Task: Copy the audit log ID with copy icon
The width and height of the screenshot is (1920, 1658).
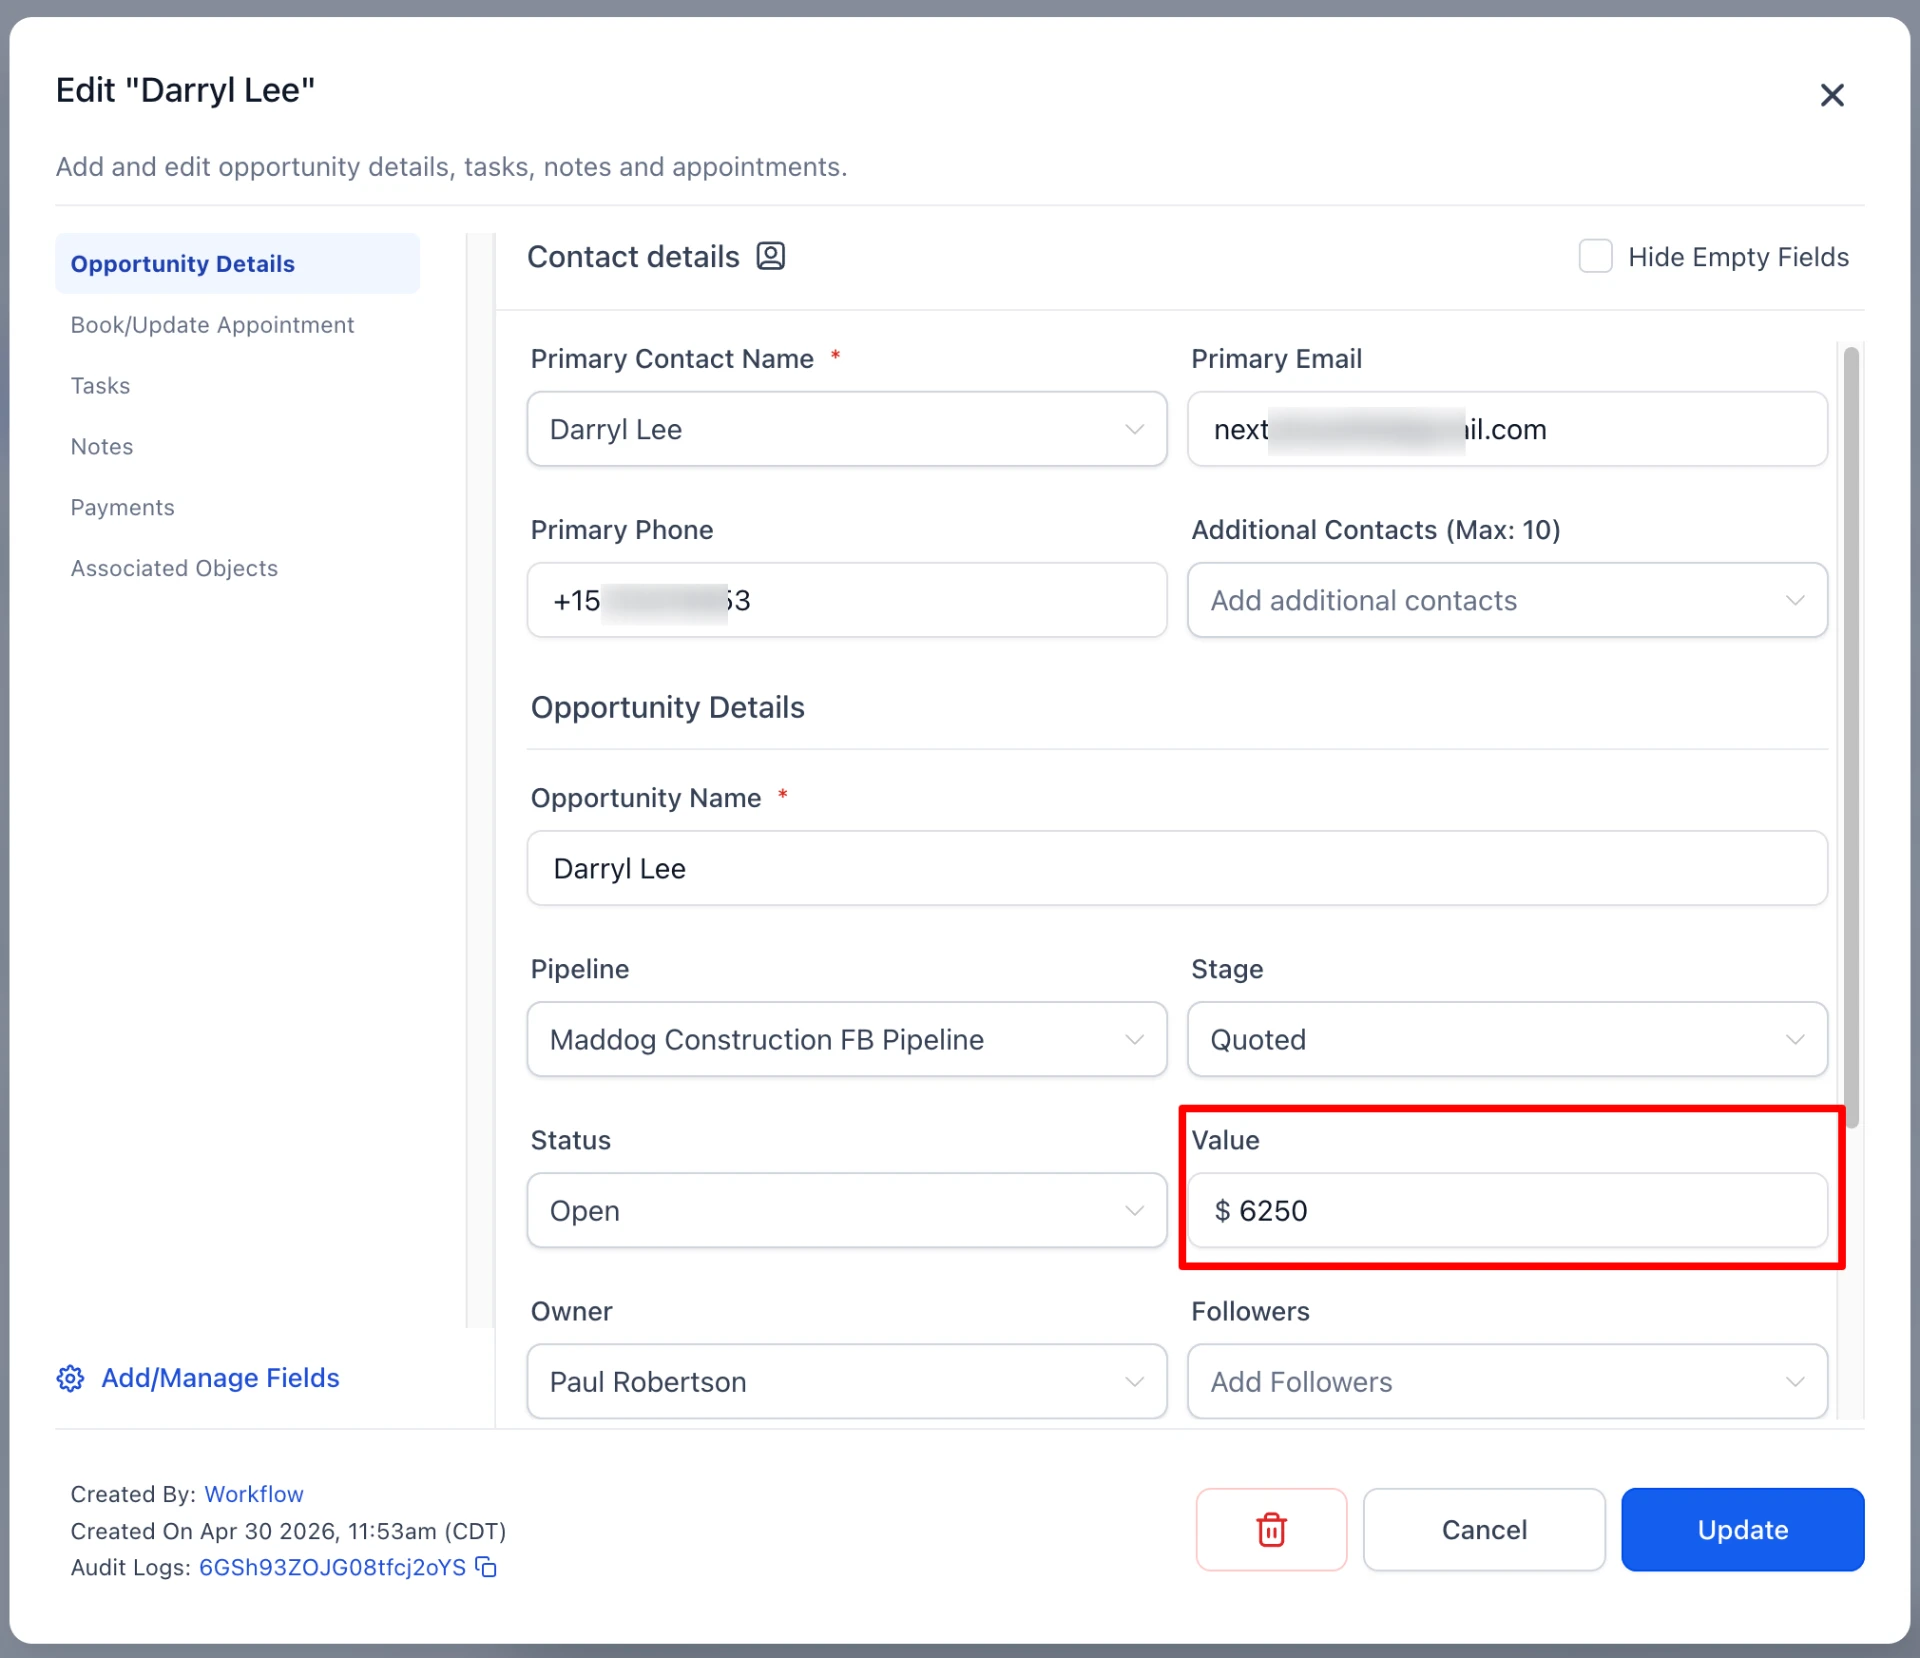Action: pyautogui.click(x=486, y=1567)
